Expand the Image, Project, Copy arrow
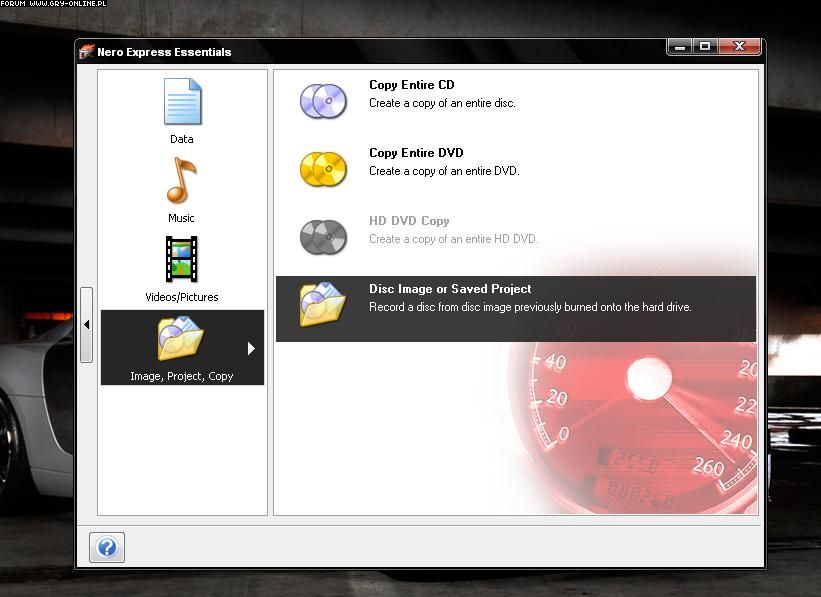The height and width of the screenshot is (597, 821). pos(251,348)
